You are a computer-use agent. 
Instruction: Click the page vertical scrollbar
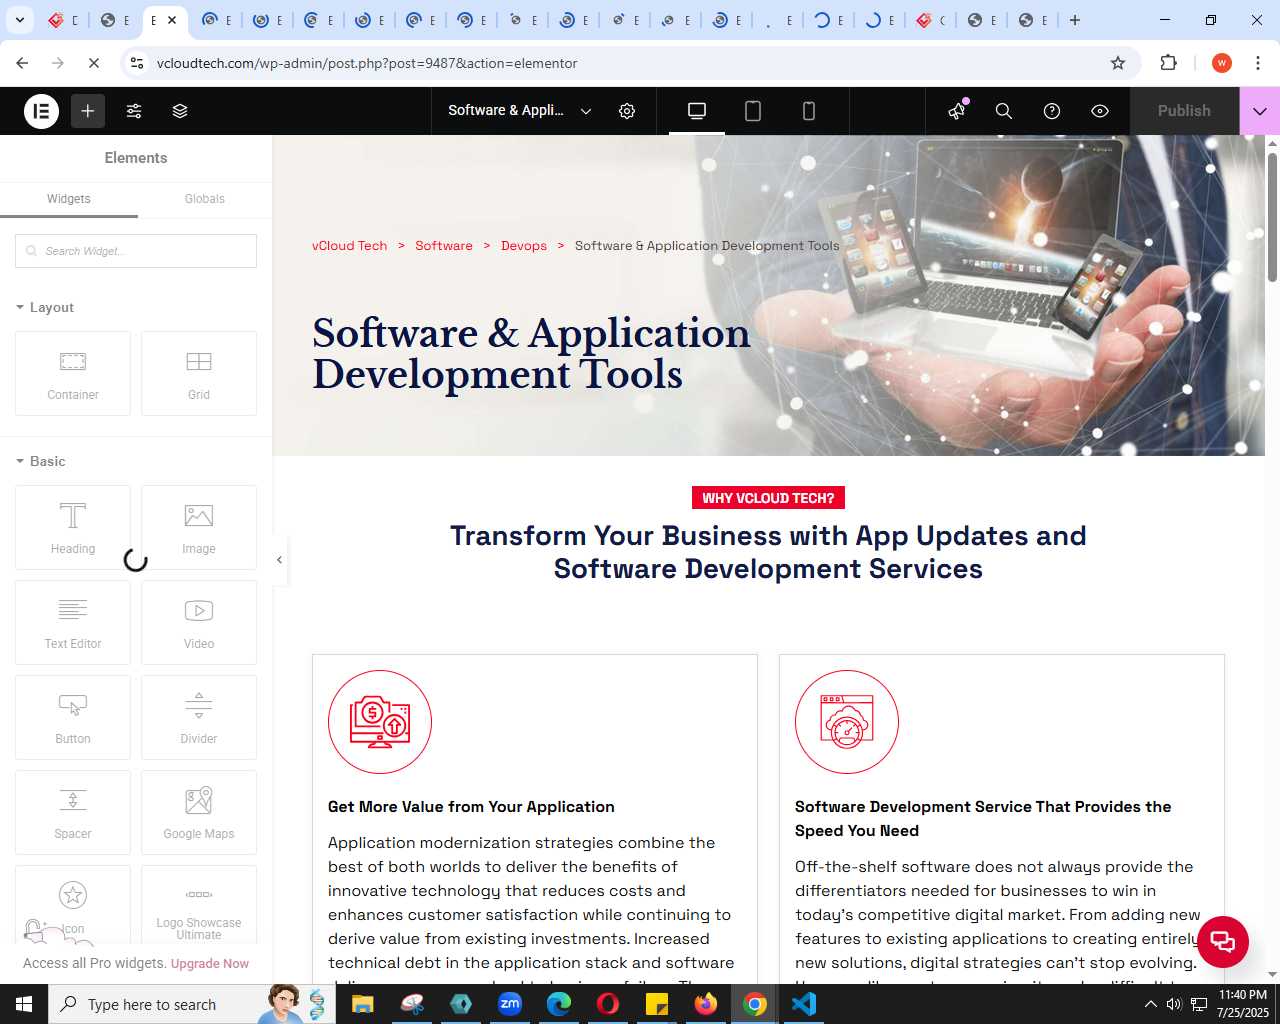[x=1272, y=217]
